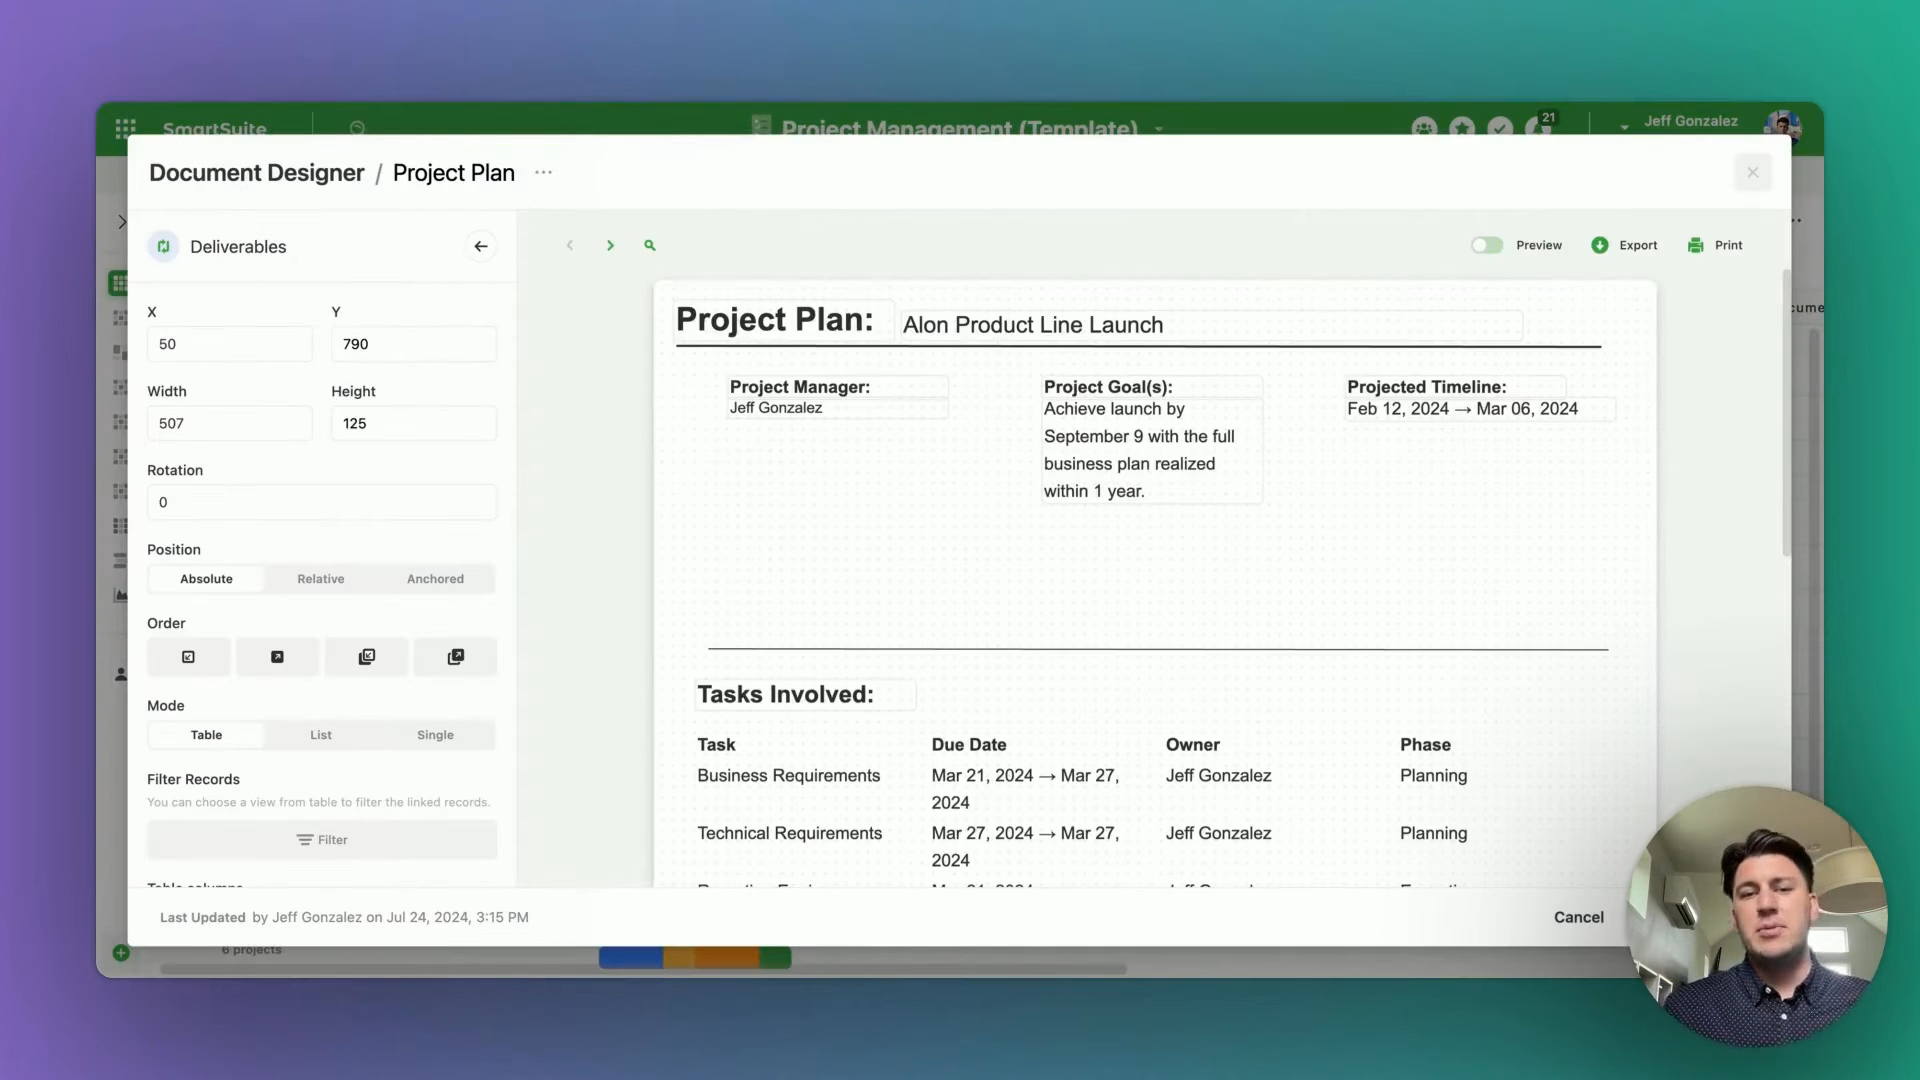This screenshot has width=1920, height=1080.
Task: Click the Deliverables linked-record icon
Action: (x=164, y=246)
